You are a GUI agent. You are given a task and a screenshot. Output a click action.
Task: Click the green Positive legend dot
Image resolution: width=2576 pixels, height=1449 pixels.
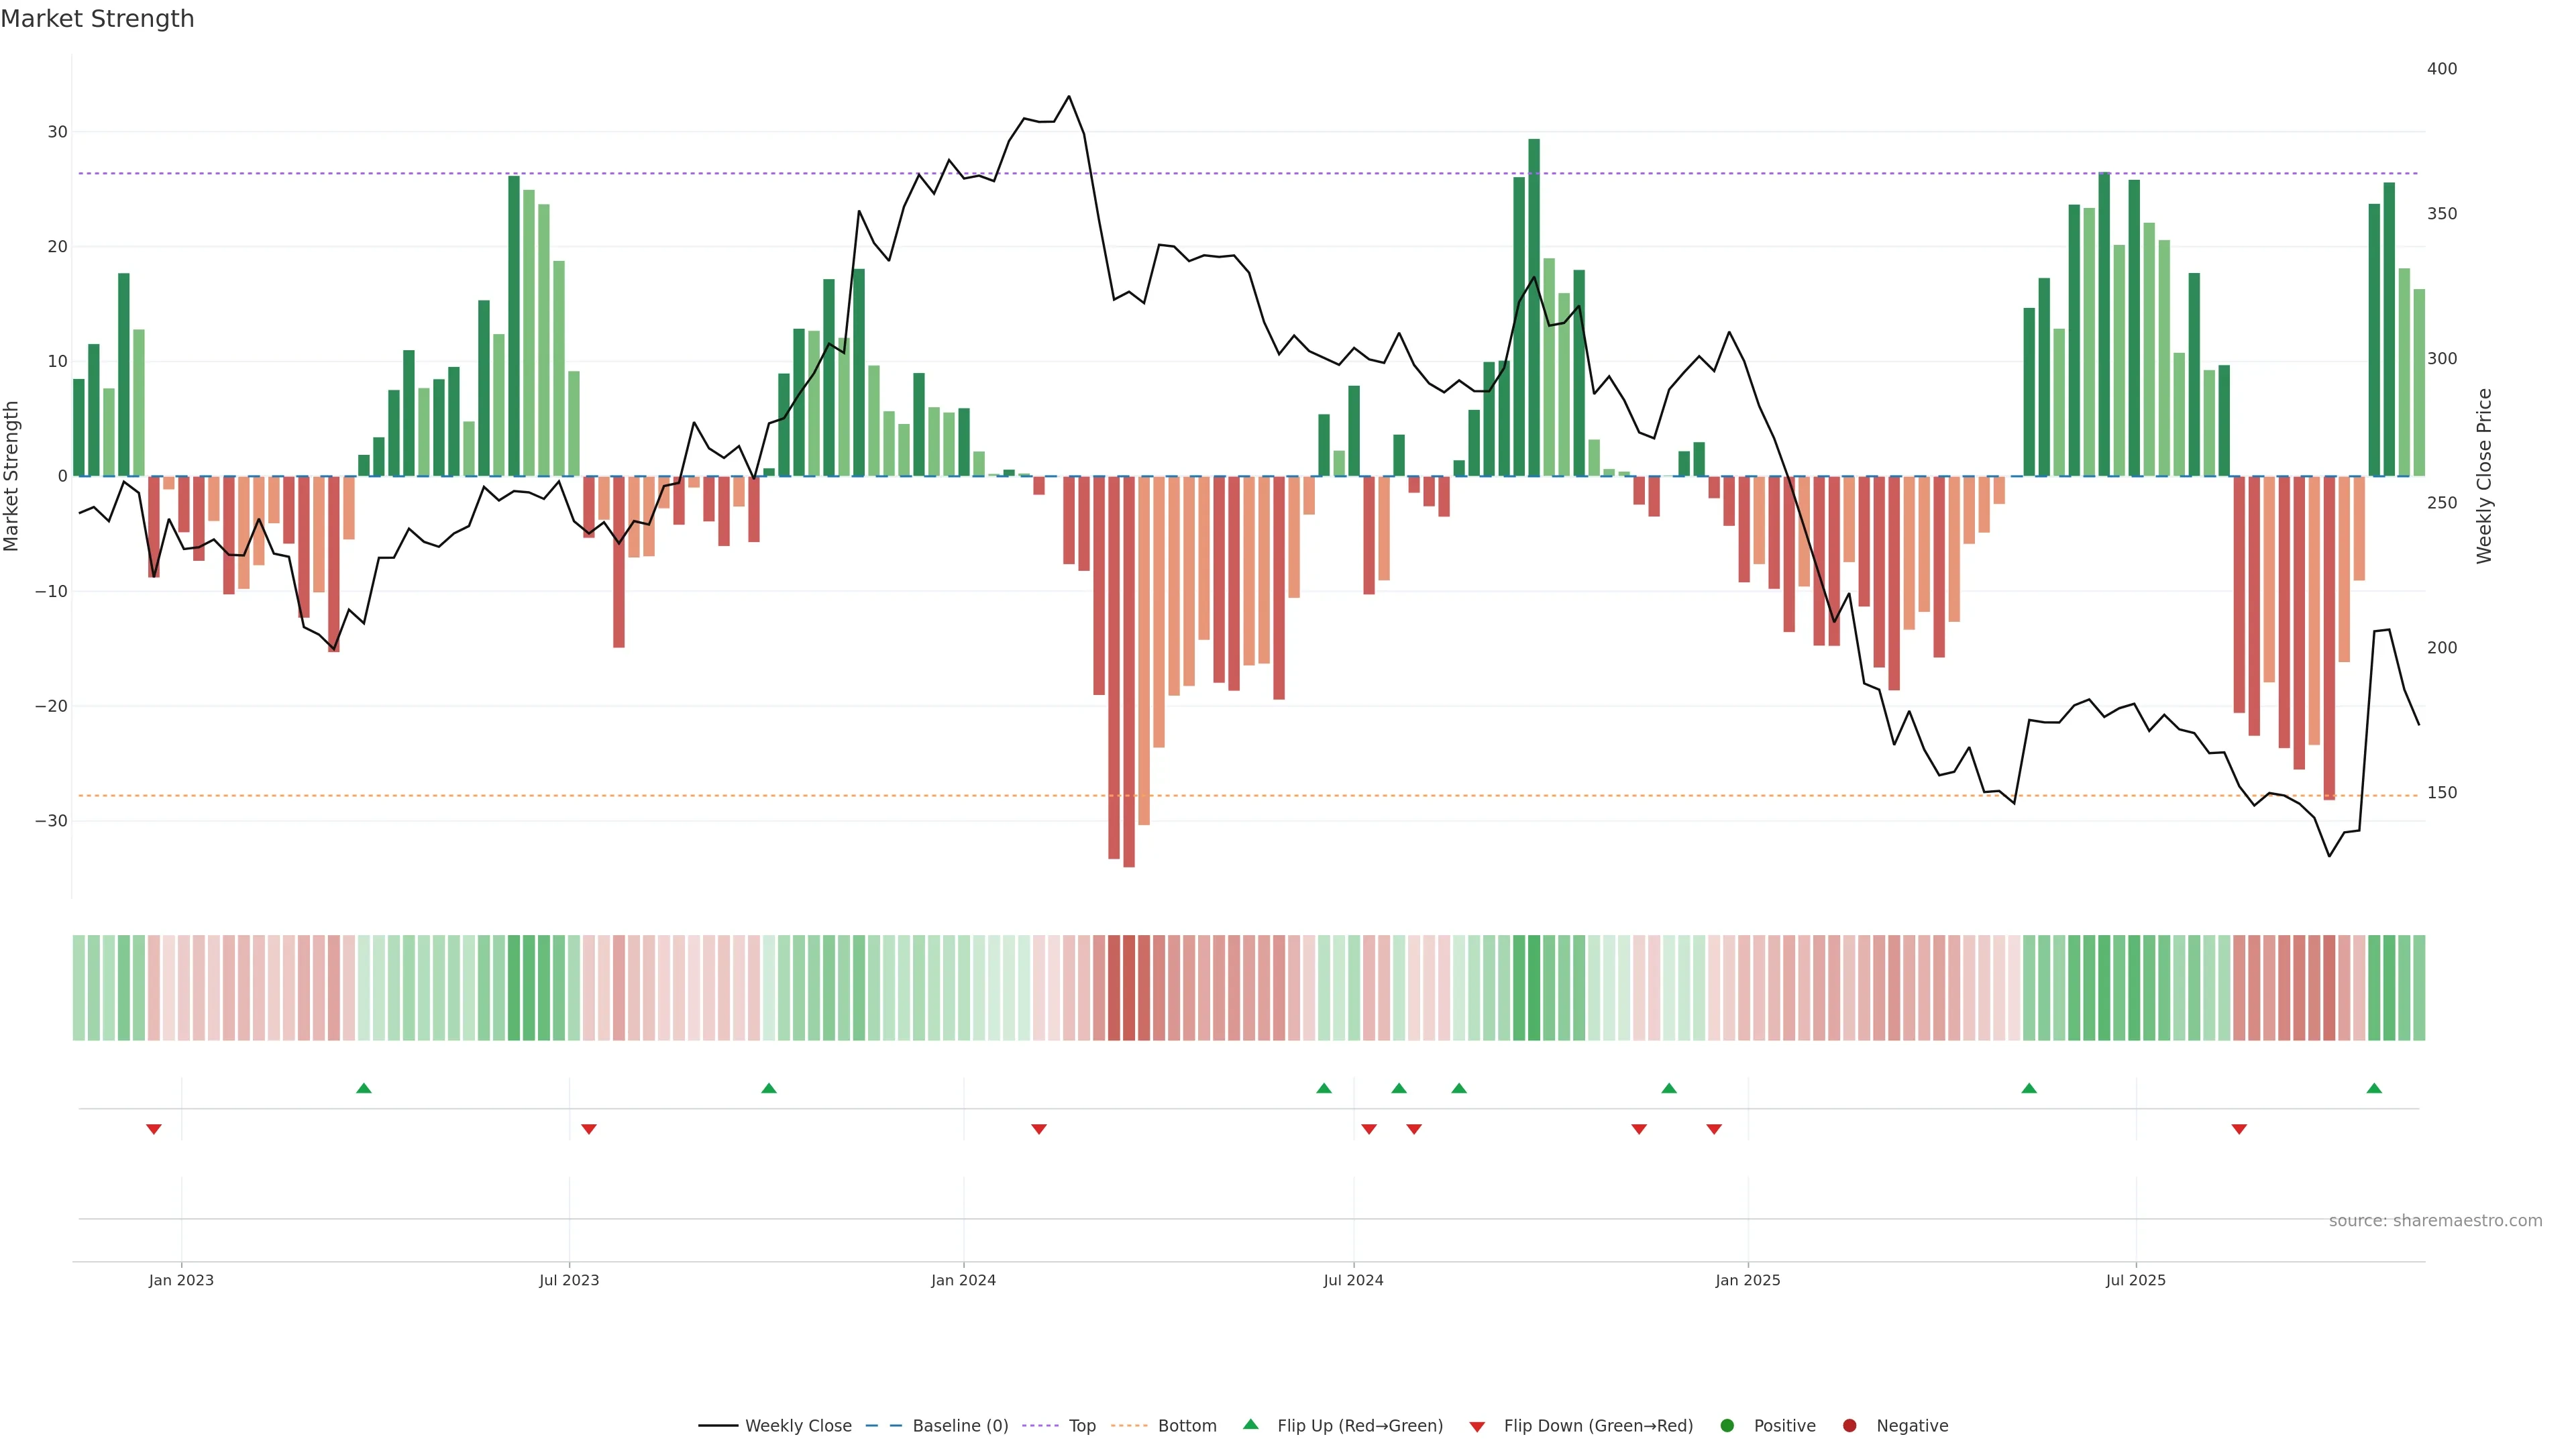1727,1426
